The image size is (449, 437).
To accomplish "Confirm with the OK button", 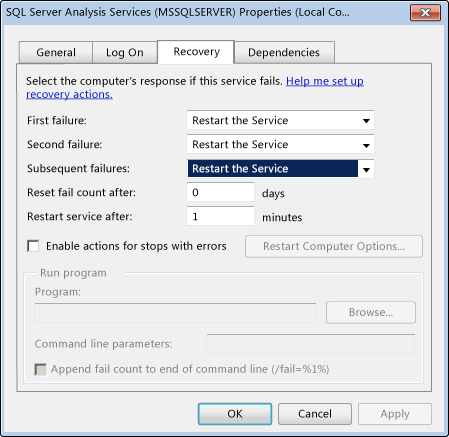I will [235, 414].
